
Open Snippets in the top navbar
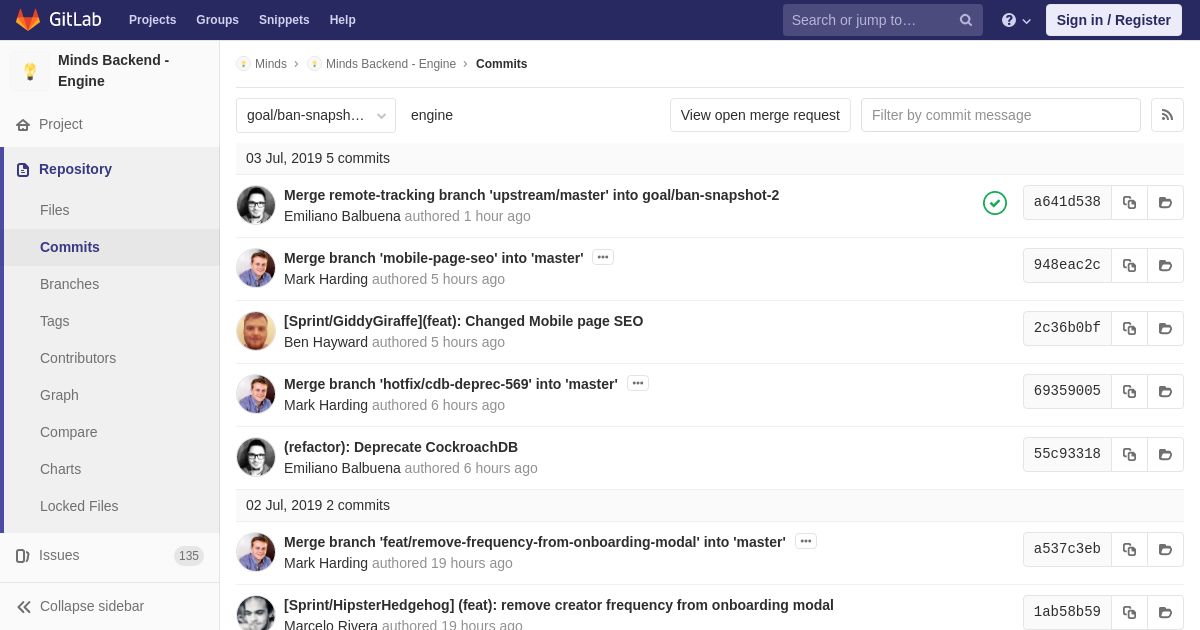[284, 20]
